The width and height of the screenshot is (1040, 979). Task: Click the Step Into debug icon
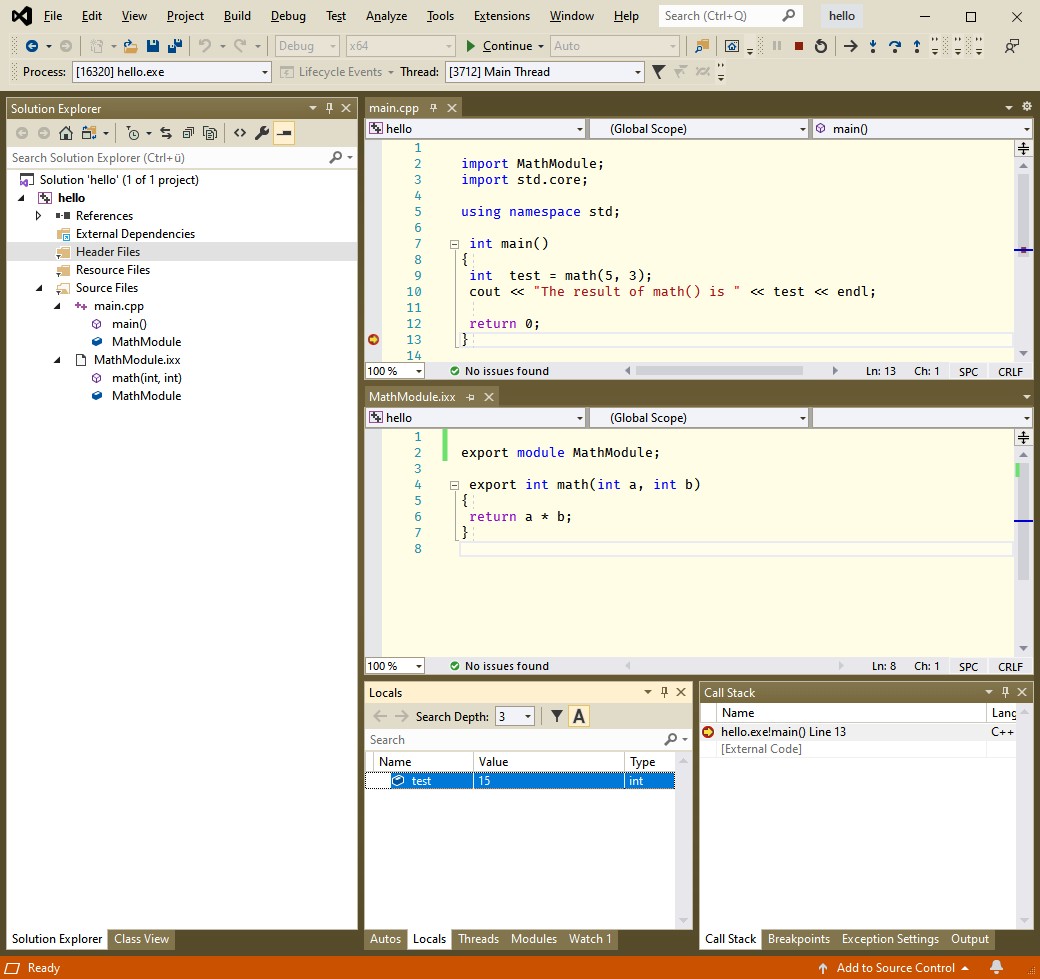click(x=873, y=46)
